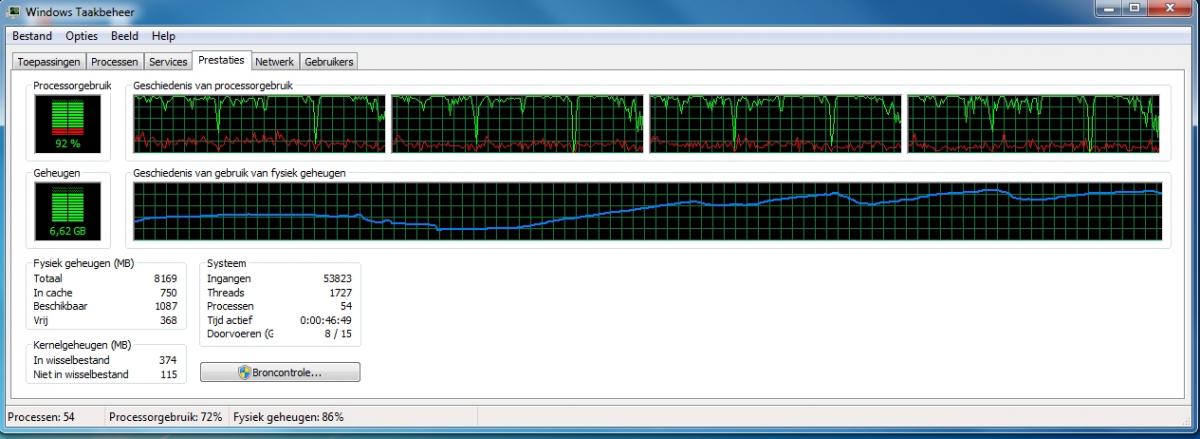1200x439 pixels.
Task: Click the Tijd actief value 0:00:46:49
Action: (x=326, y=320)
